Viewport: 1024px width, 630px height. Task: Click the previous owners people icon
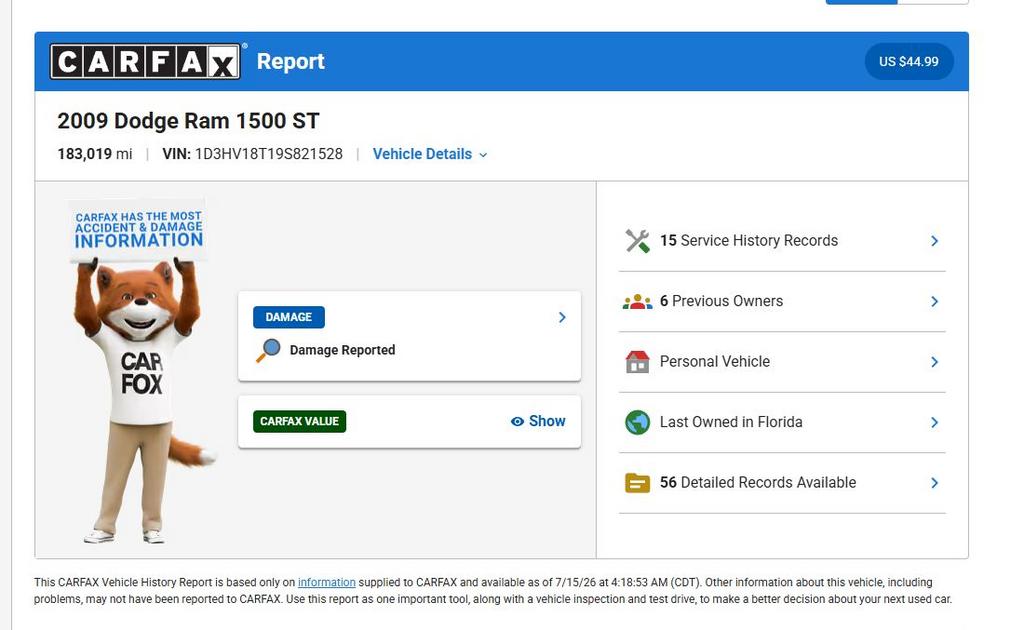[637, 302]
